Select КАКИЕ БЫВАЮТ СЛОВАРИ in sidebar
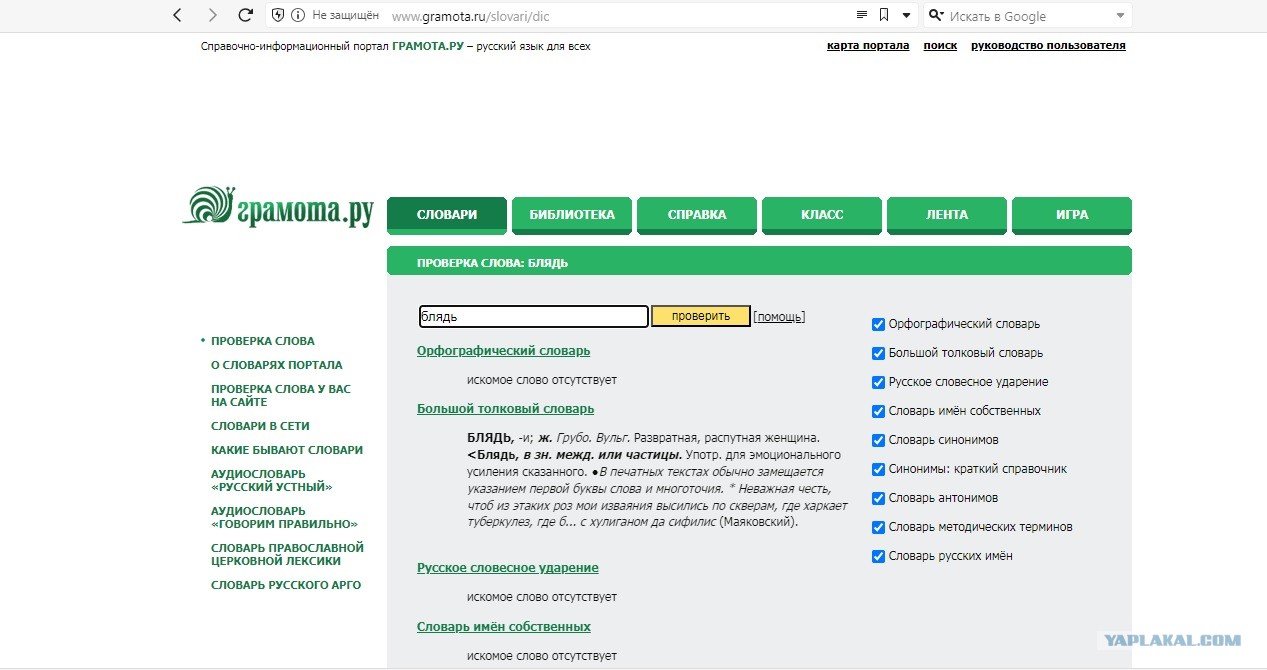1267x670 pixels. pos(287,450)
